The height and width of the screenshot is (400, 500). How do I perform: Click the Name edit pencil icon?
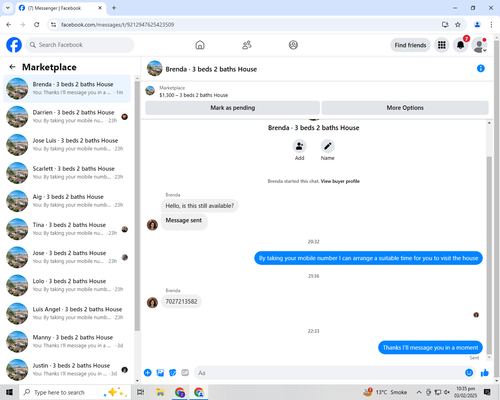tap(327, 146)
